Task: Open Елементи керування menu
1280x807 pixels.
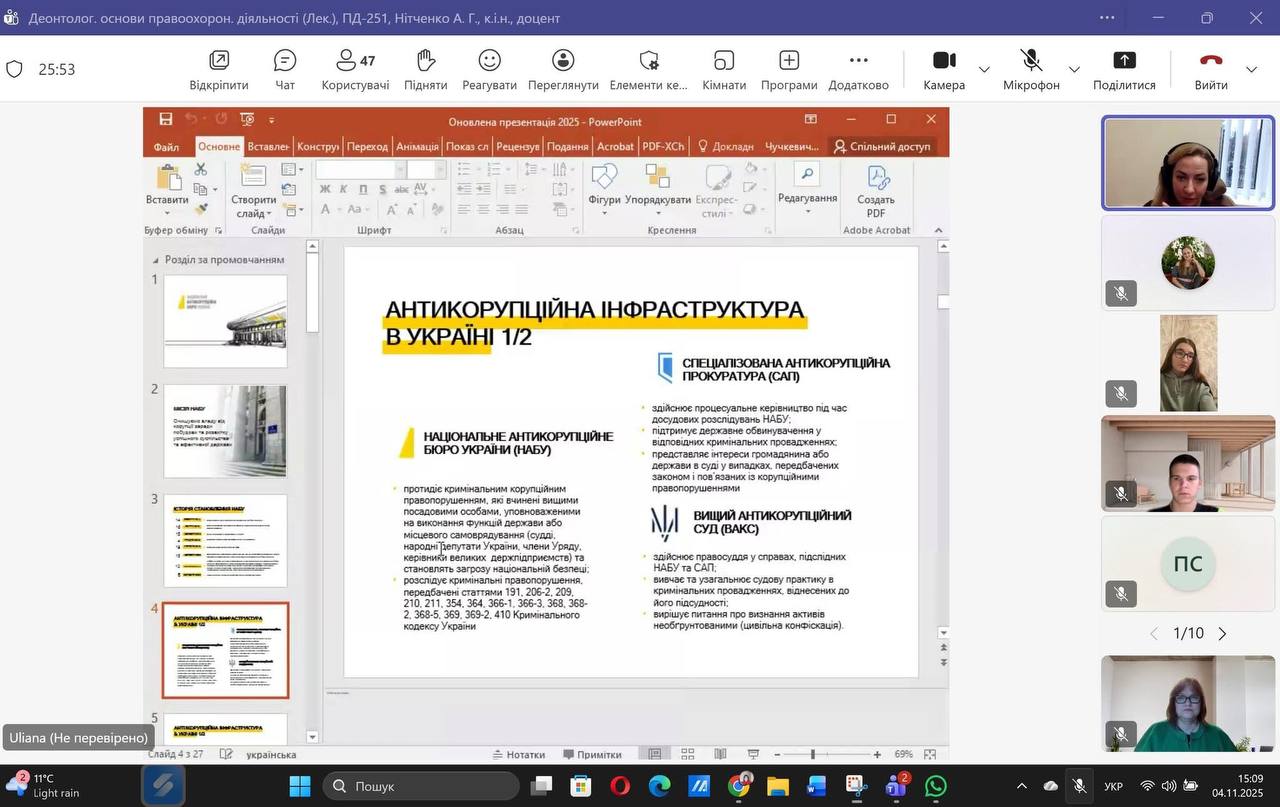Action: [x=649, y=69]
